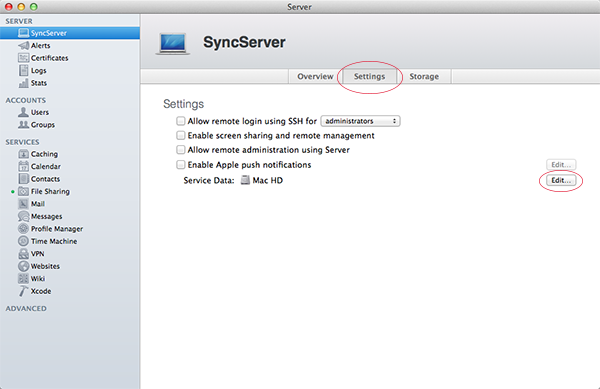
Task: Click the Mail label in sidebar
Action: point(38,204)
